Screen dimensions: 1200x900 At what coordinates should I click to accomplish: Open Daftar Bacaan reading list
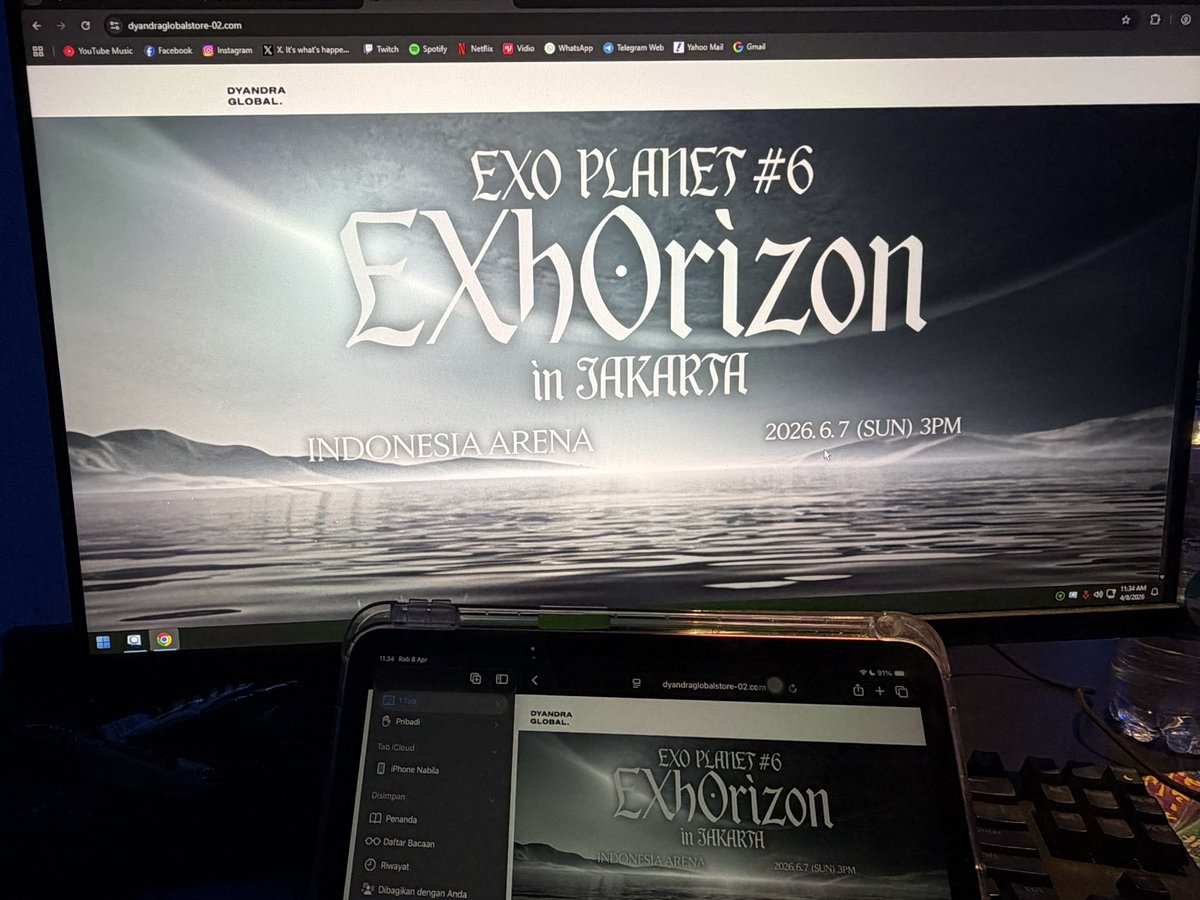[400, 843]
